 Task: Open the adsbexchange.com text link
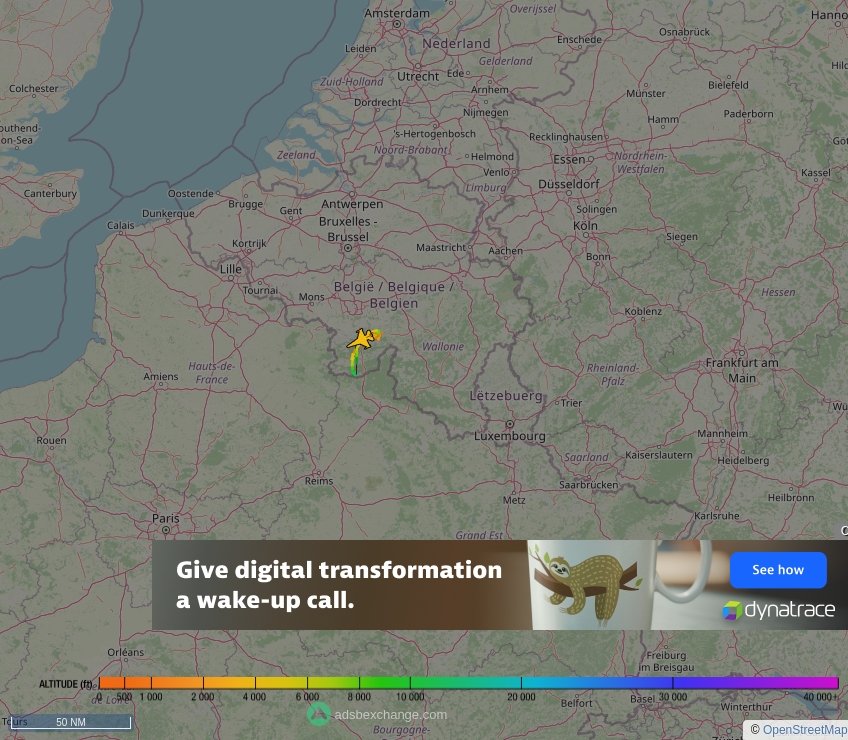390,715
